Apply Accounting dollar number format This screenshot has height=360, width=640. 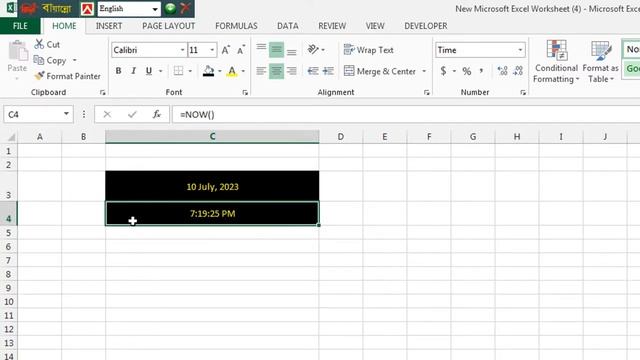pos(443,71)
